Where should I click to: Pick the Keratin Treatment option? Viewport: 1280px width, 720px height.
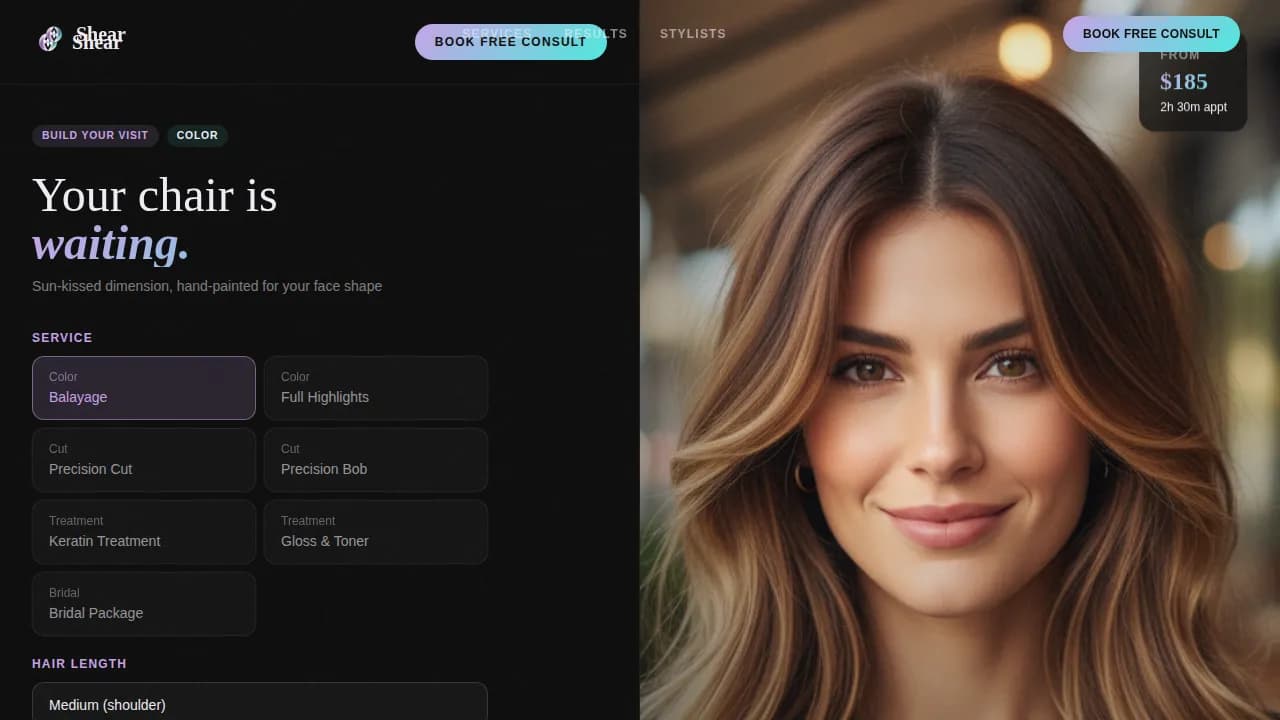click(x=144, y=532)
